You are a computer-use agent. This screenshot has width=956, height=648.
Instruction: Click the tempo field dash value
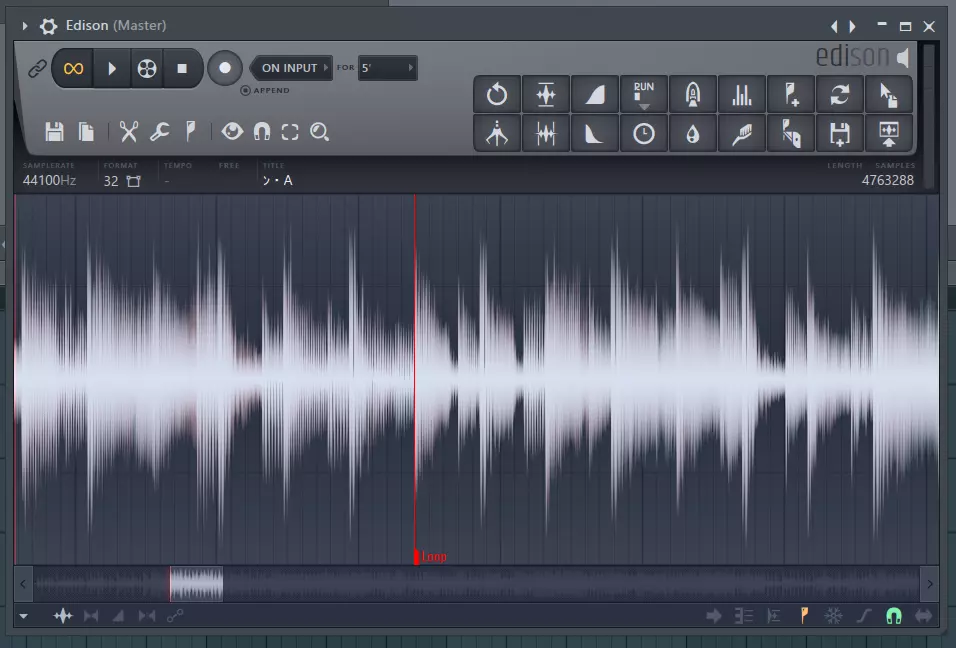(167, 181)
